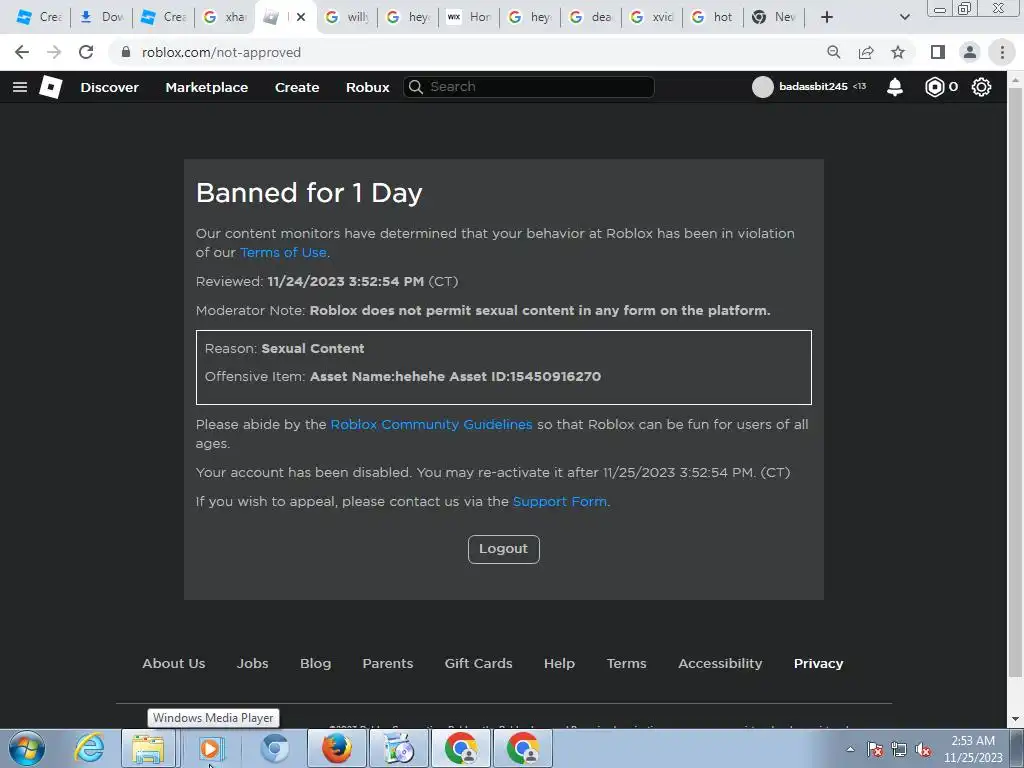Open the Create menu
The width and height of the screenshot is (1024, 768).
[x=297, y=87]
